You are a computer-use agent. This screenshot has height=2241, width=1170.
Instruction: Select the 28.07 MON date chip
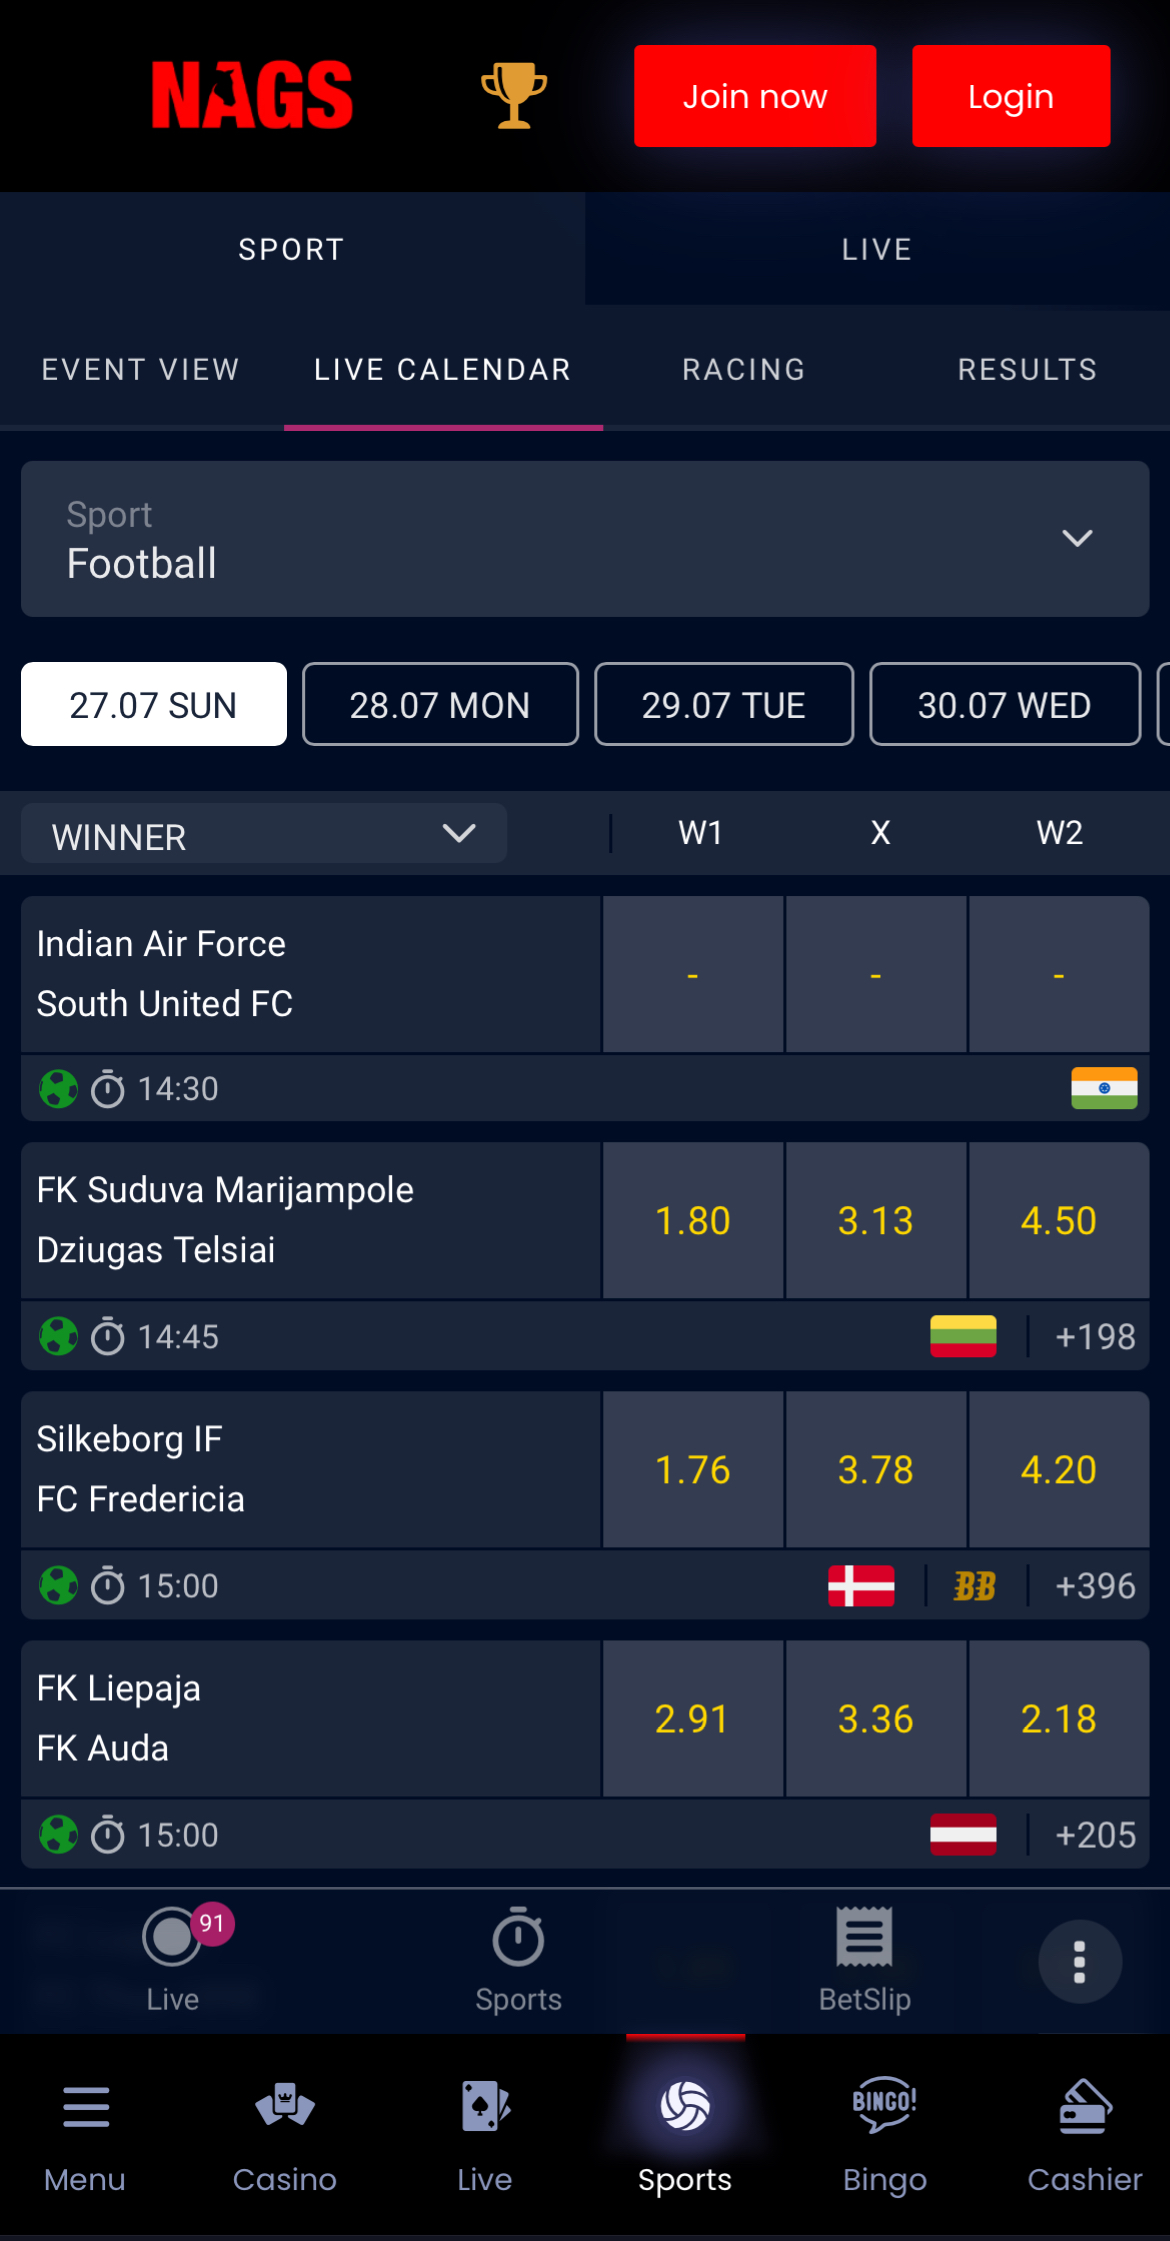tap(440, 704)
